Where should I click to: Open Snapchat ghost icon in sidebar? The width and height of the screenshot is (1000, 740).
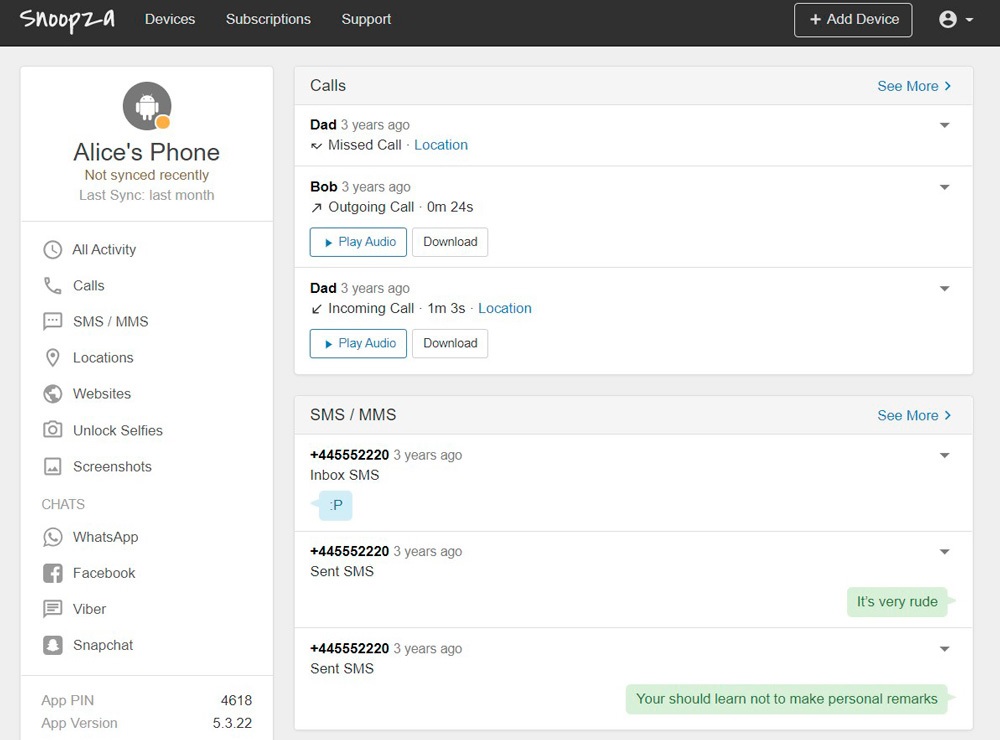click(53, 645)
